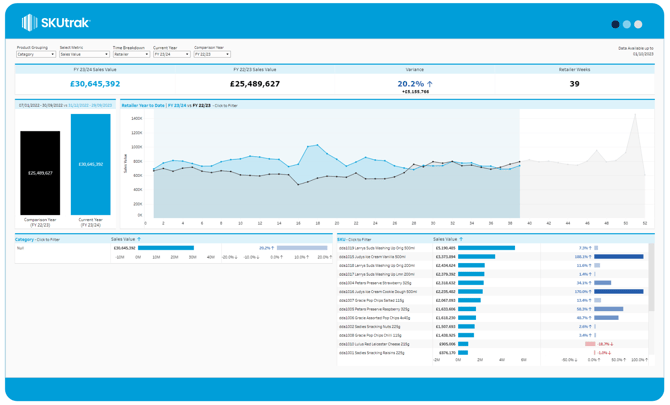
Task: Open the Product Grouping dropdown
Action: [x=36, y=54]
